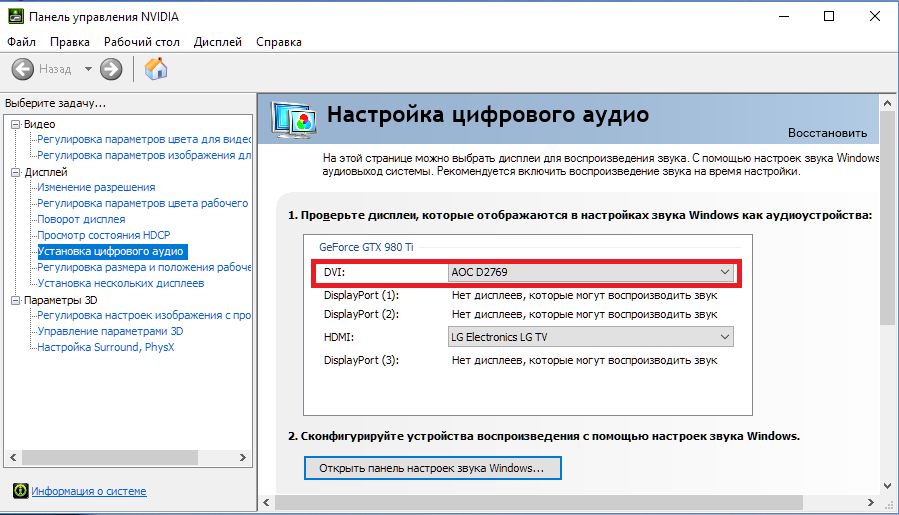Click the DisplayPort (3) label
The image size is (899, 515).
click(361, 360)
